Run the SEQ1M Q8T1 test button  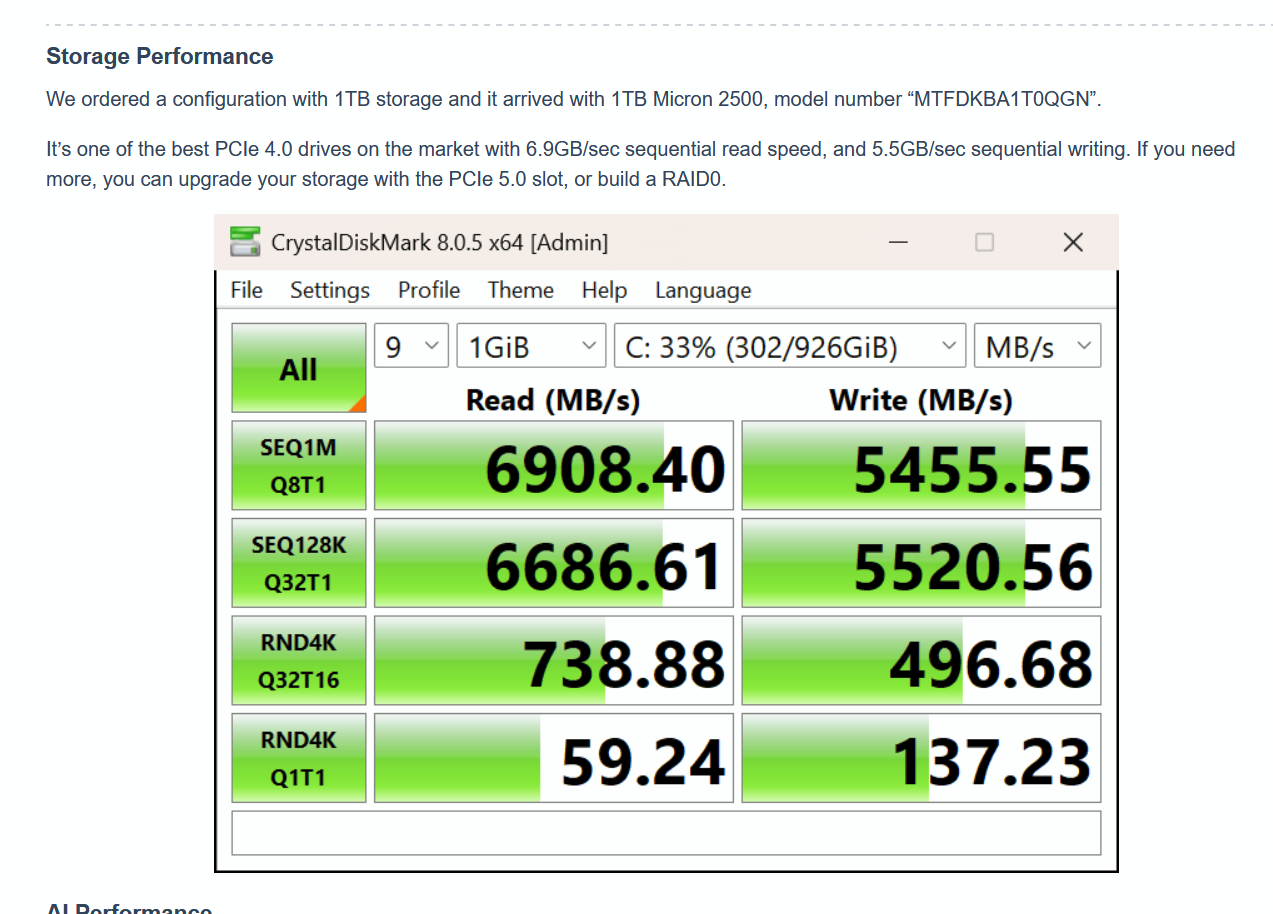tap(299, 466)
